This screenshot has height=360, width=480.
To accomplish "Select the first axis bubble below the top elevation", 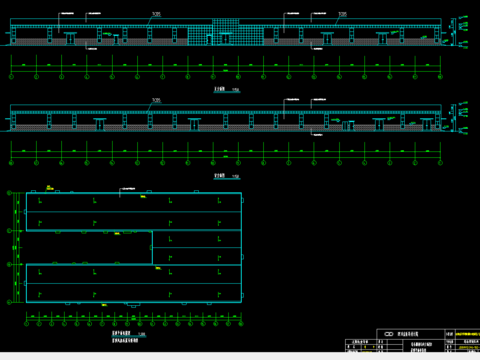I will tap(11, 77).
